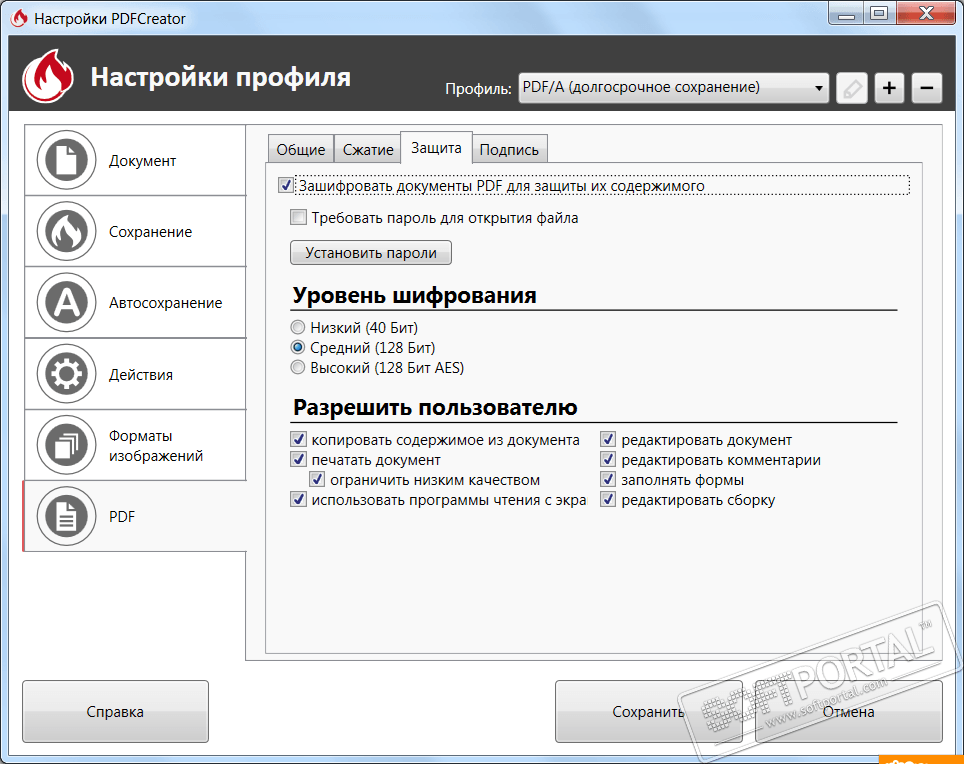Toggle печатать документ checkbox
The height and width of the screenshot is (764, 964).
(298, 459)
